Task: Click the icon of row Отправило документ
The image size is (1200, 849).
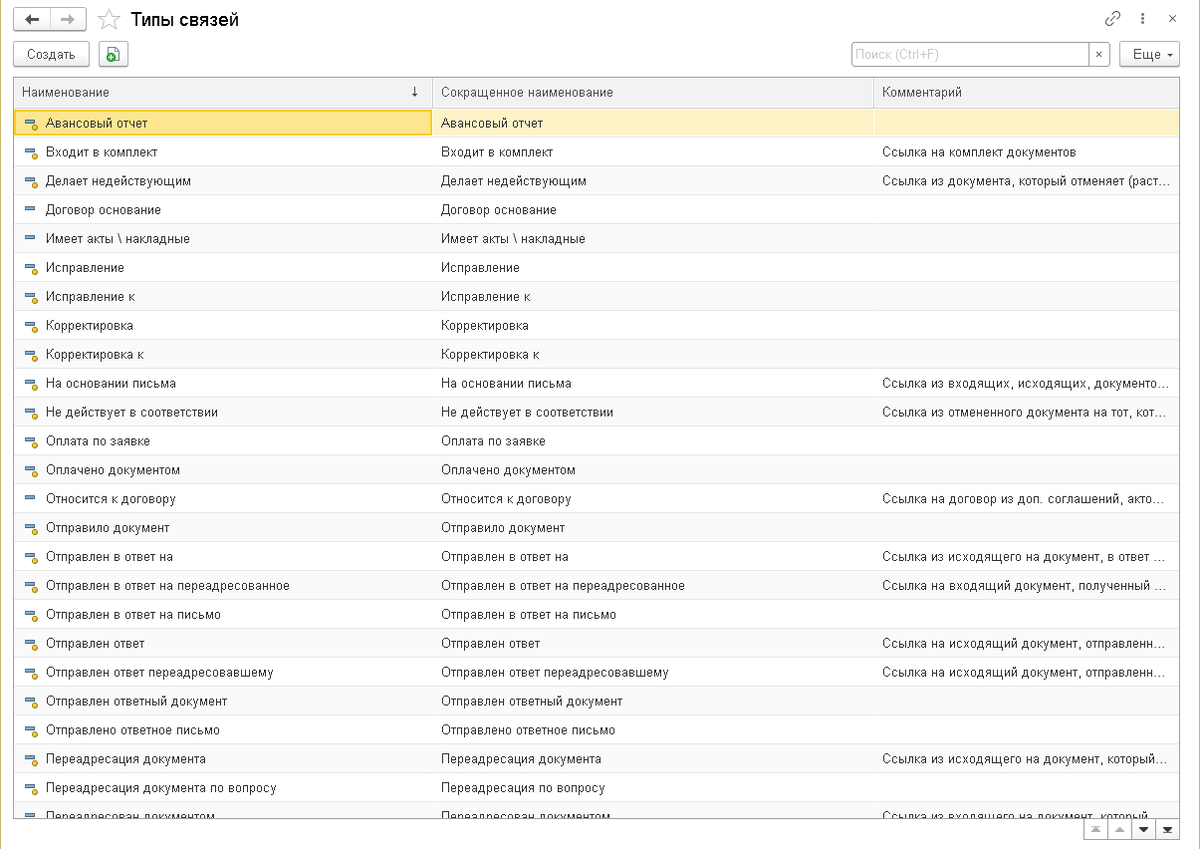Action: click(x=31, y=528)
